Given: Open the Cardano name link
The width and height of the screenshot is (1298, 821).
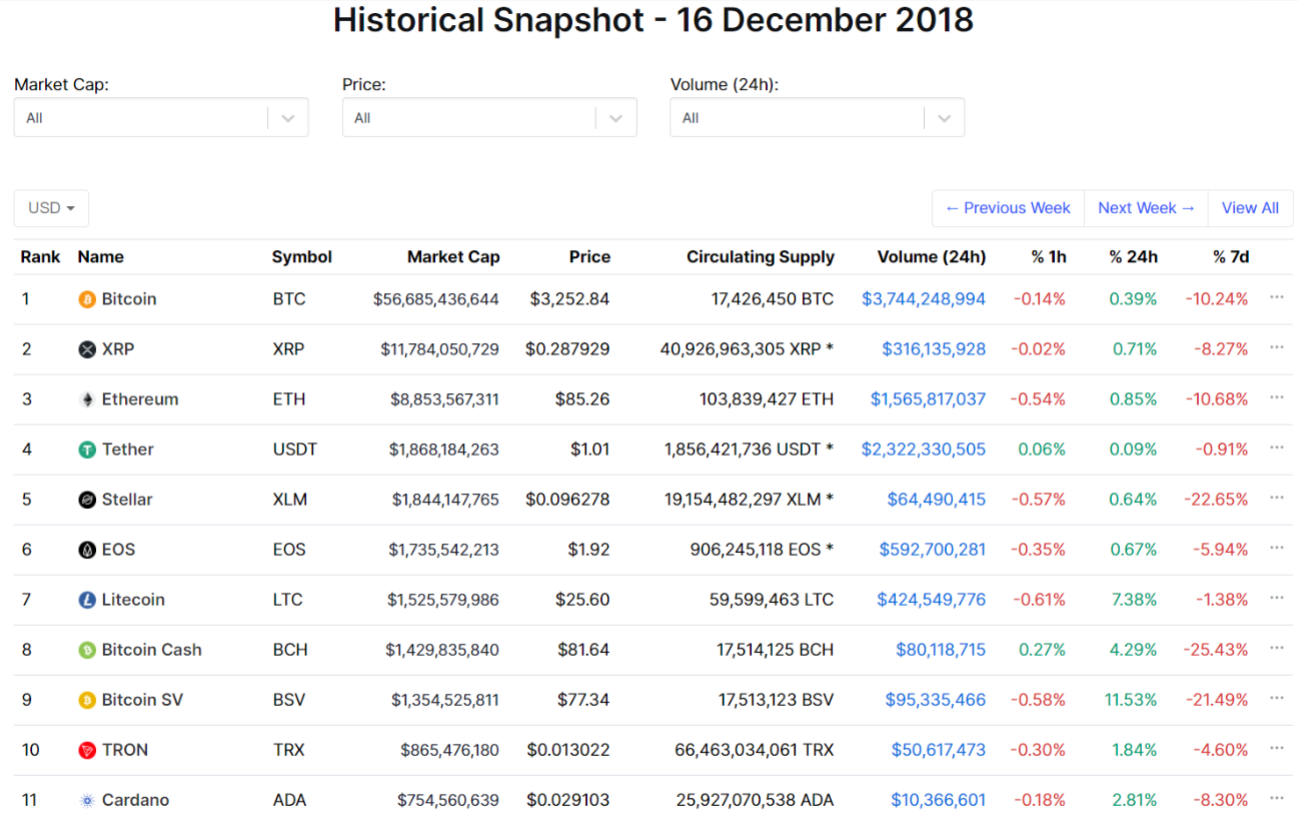Looking at the screenshot, I should coord(135,800).
